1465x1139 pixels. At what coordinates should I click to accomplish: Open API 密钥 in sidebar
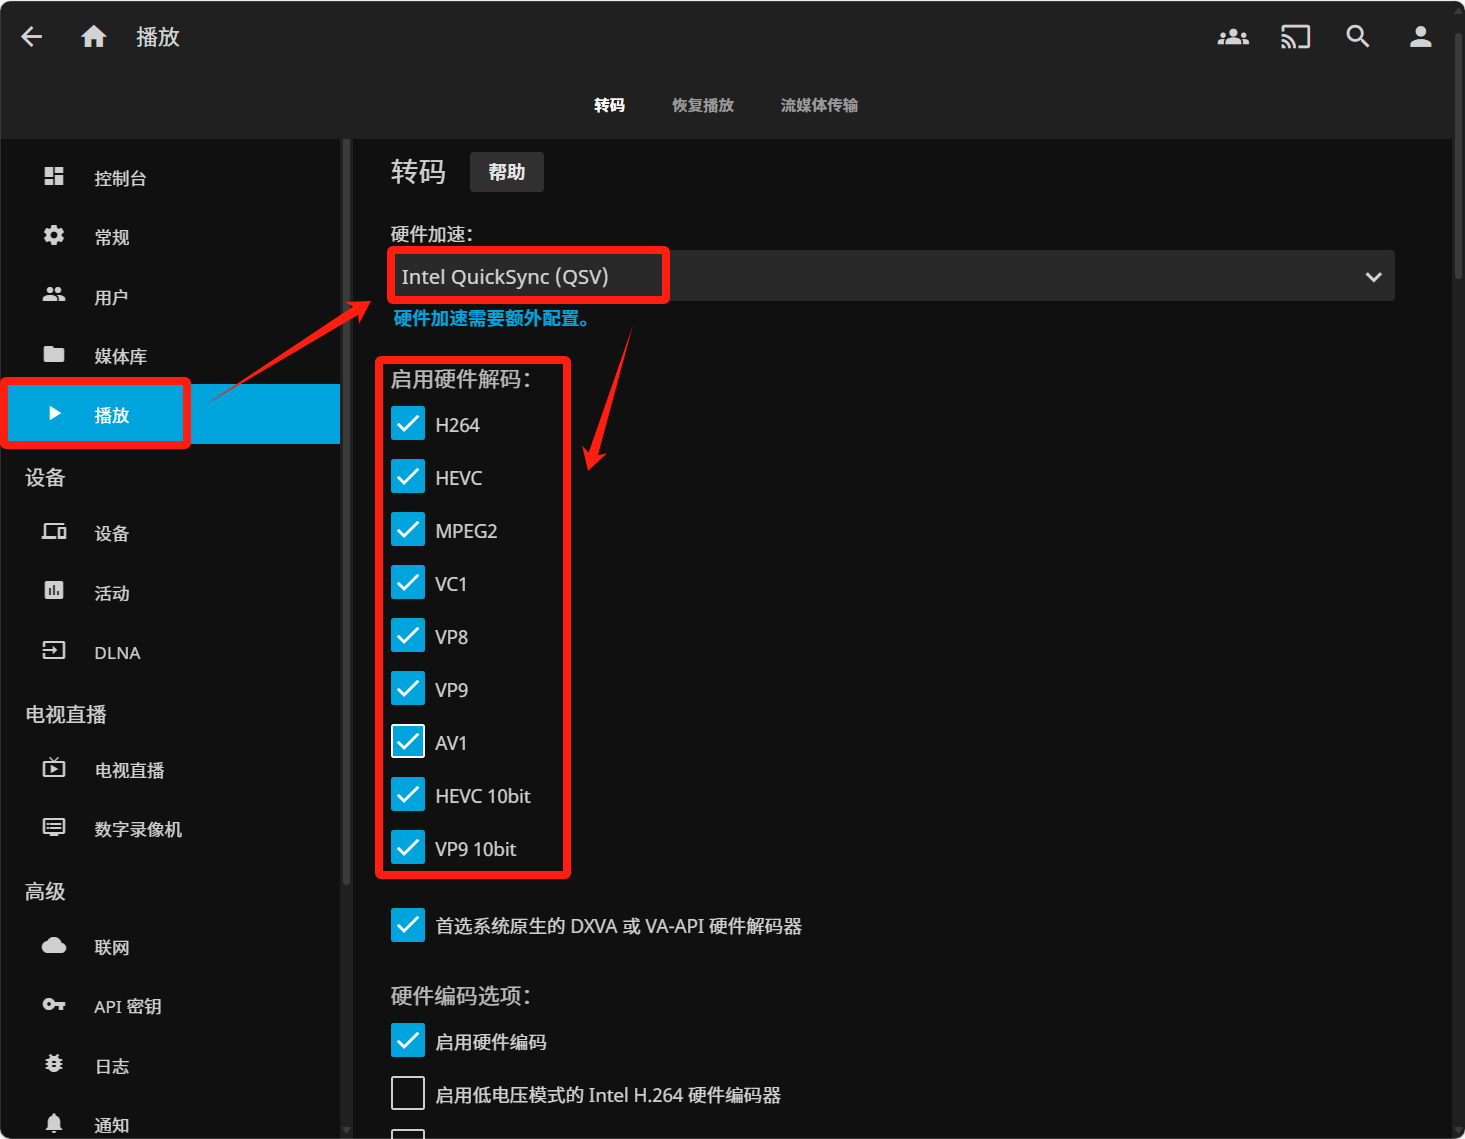(x=127, y=1006)
